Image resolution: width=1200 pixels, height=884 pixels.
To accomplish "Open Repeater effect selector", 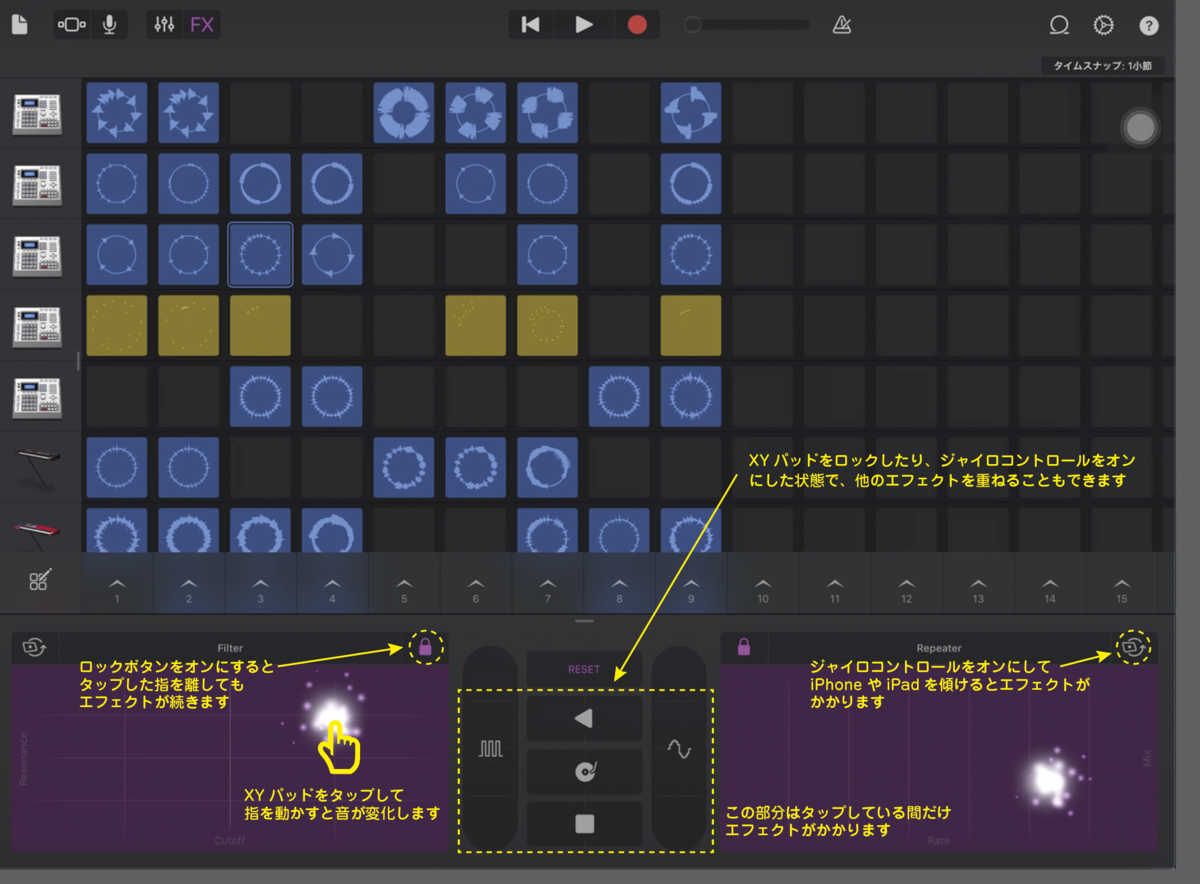I will point(938,648).
